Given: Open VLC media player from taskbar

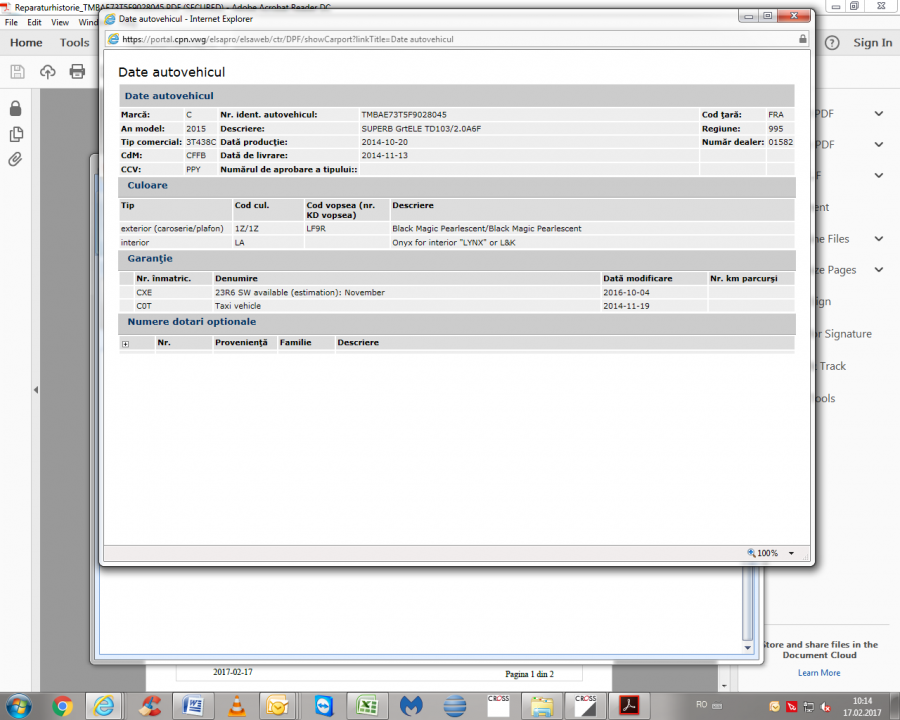Looking at the screenshot, I should [237, 705].
